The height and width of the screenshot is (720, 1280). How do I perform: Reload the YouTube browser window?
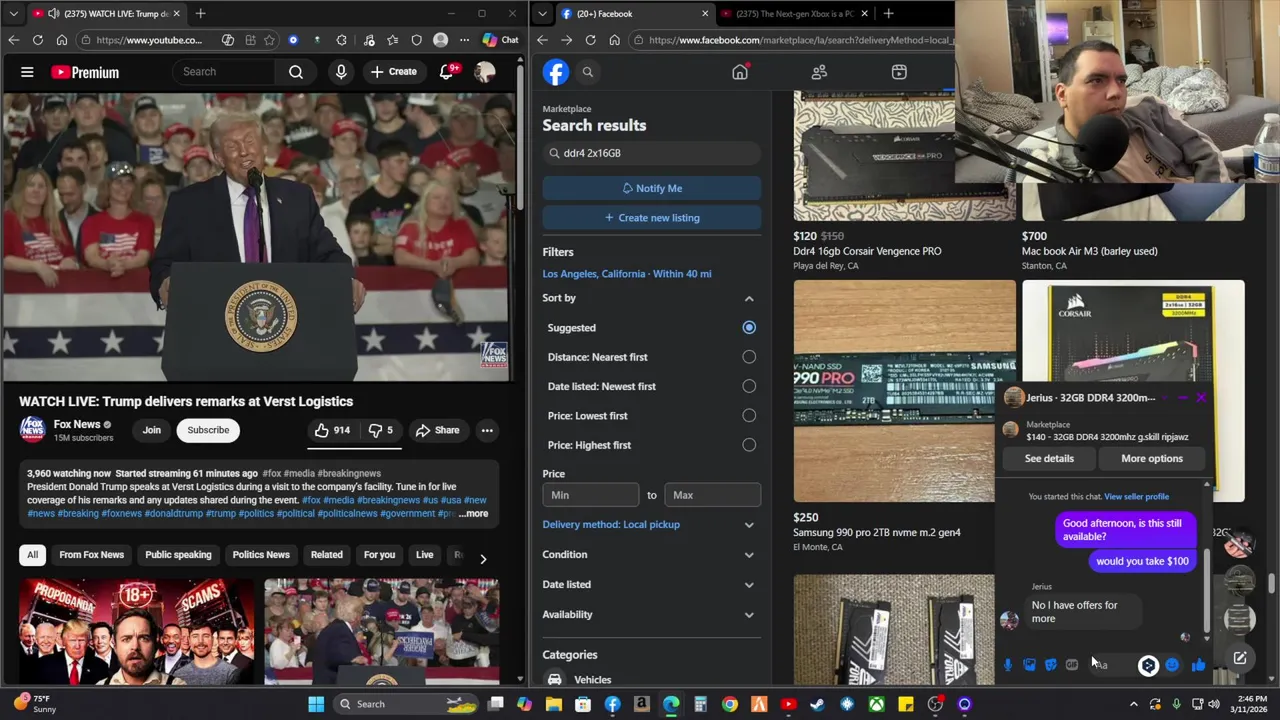click(x=37, y=40)
